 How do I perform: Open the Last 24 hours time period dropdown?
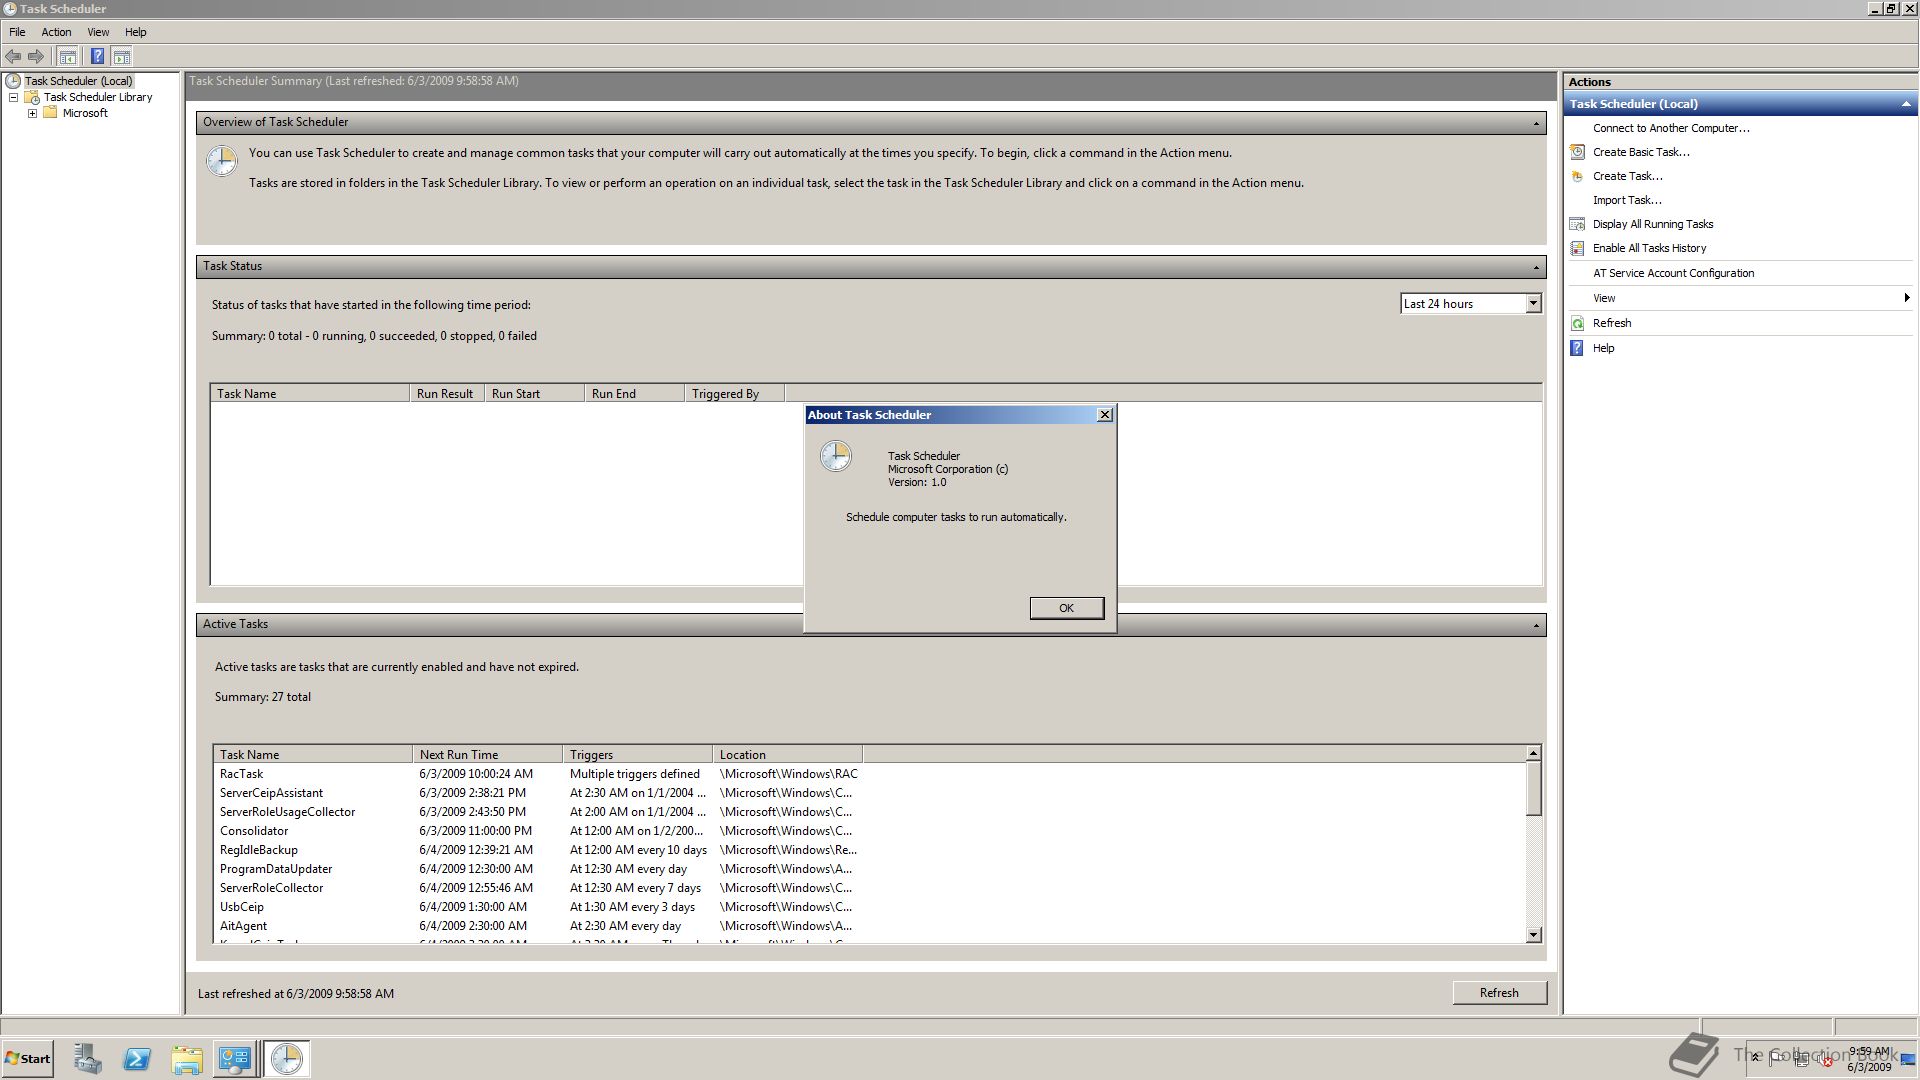(1533, 304)
